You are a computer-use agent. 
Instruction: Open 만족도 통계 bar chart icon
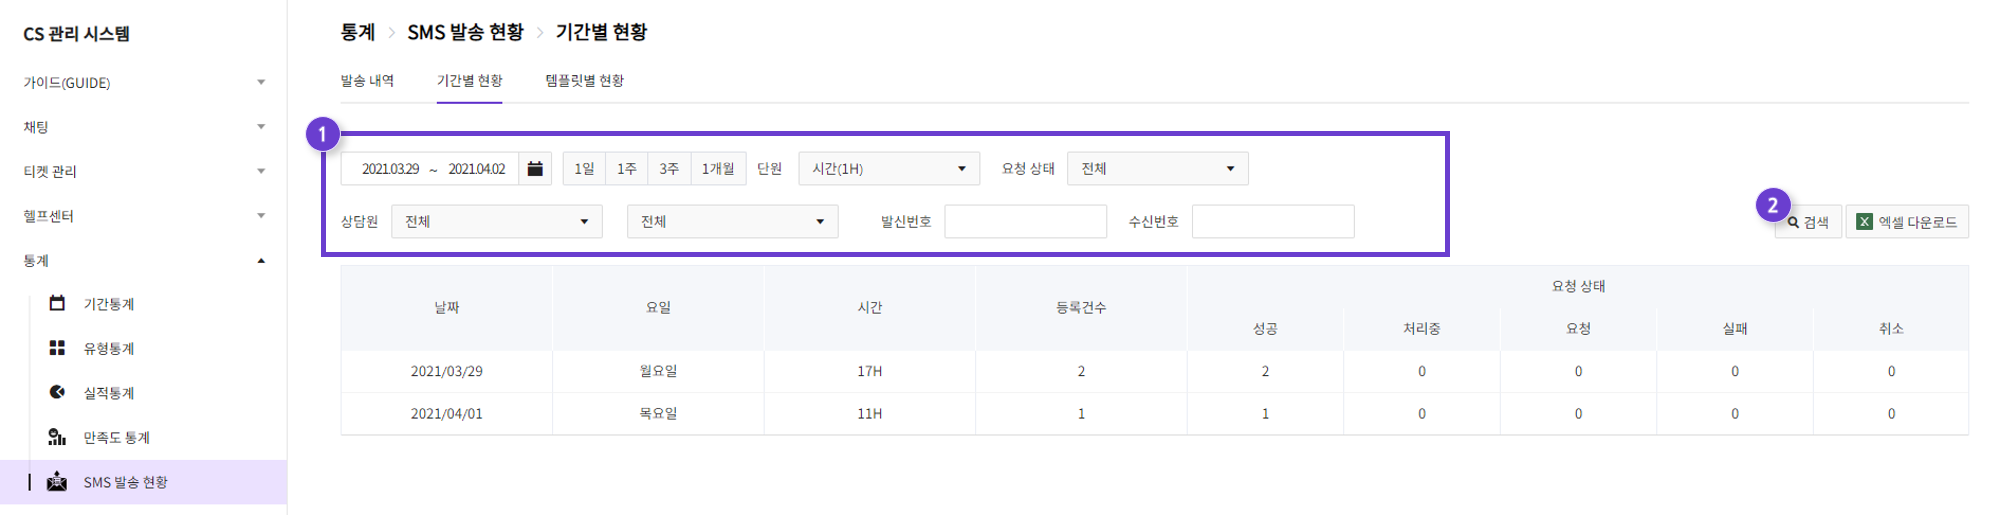coord(57,437)
